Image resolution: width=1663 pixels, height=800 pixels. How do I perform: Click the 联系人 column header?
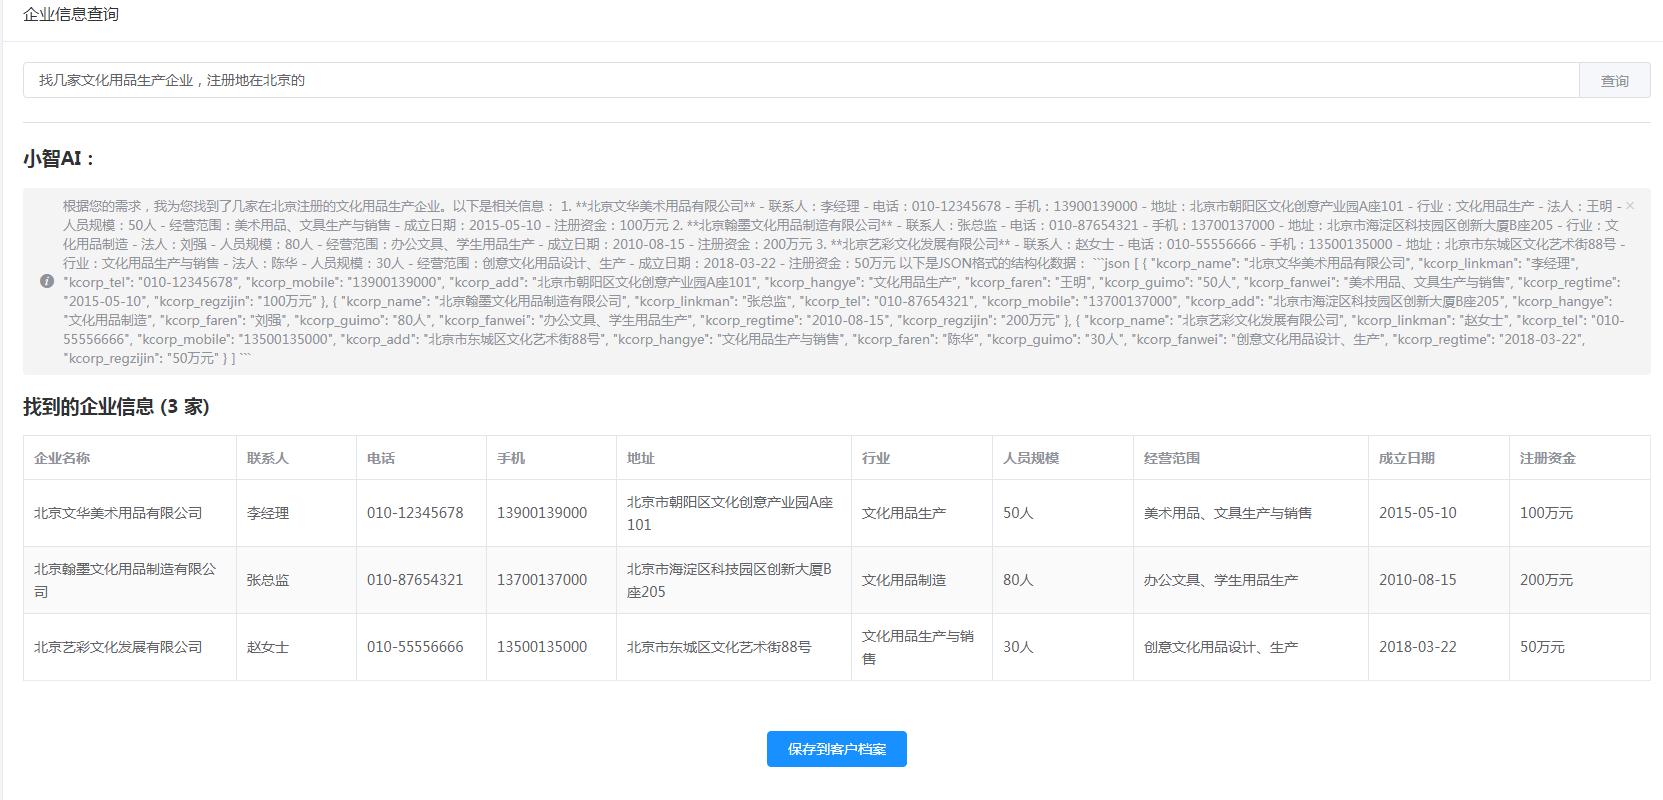coord(268,458)
